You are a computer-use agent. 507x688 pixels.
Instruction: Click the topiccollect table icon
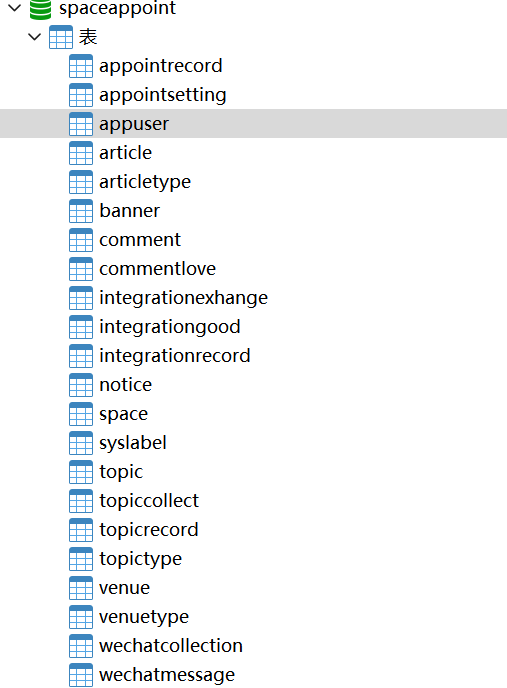81,501
